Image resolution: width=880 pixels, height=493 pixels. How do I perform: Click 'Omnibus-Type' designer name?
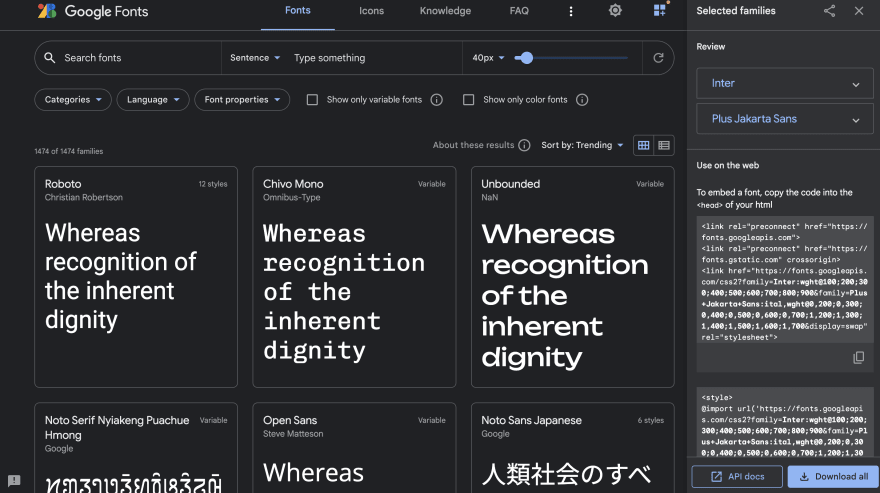(x=291, y=198)
